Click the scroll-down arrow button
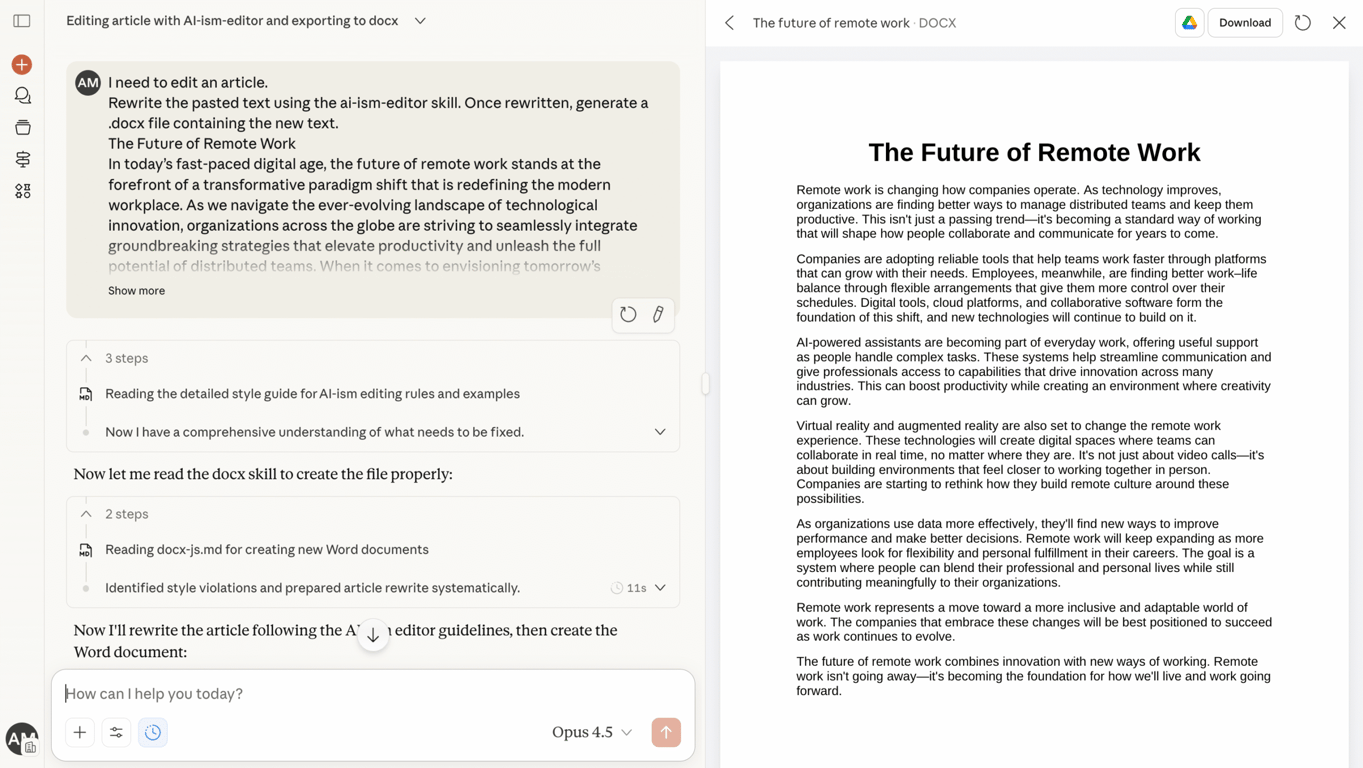1363x768 pixels. pyautogui.click(x=373, y=635)
